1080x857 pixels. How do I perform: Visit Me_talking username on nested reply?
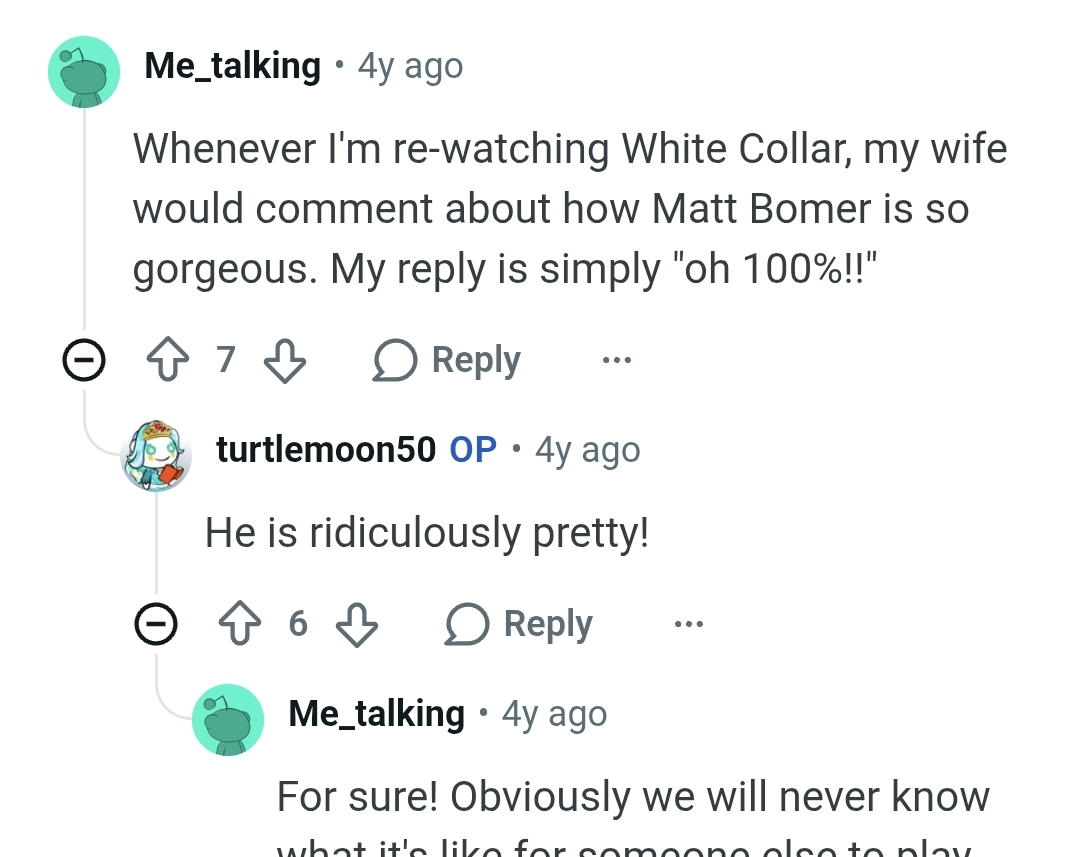[x=377, y=714]
